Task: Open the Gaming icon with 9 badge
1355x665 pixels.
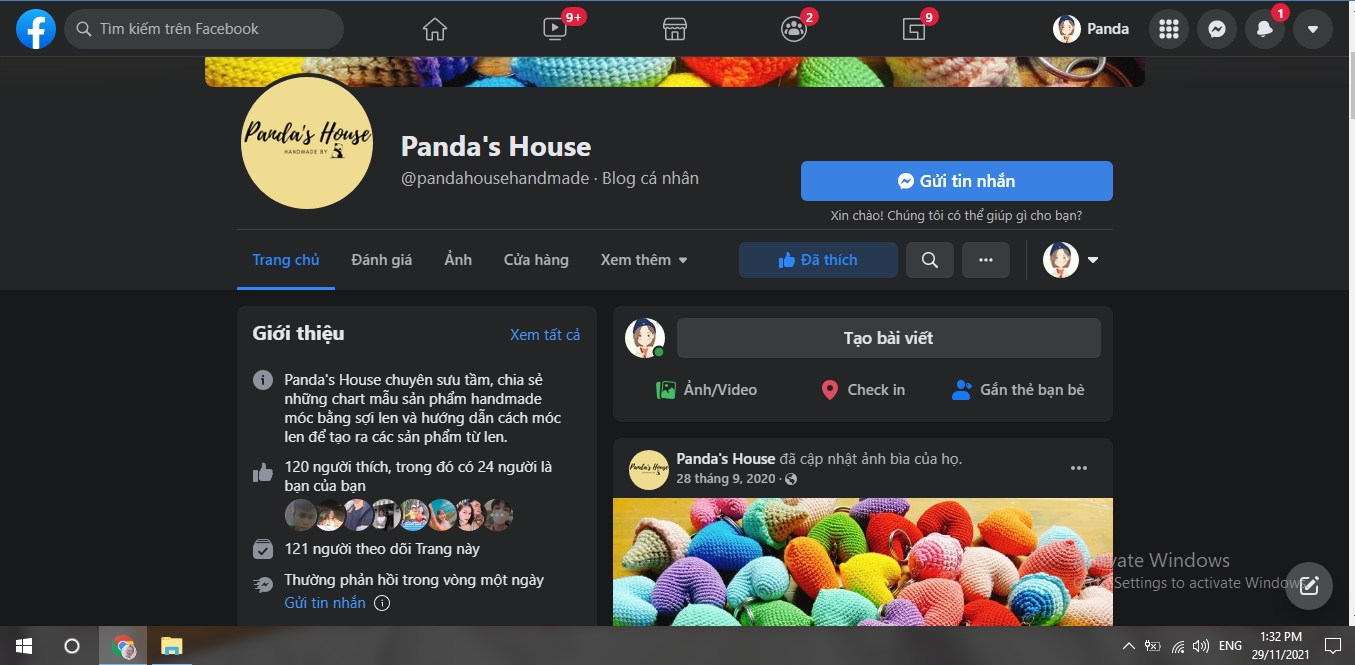Action: click(x=914, y=29)
